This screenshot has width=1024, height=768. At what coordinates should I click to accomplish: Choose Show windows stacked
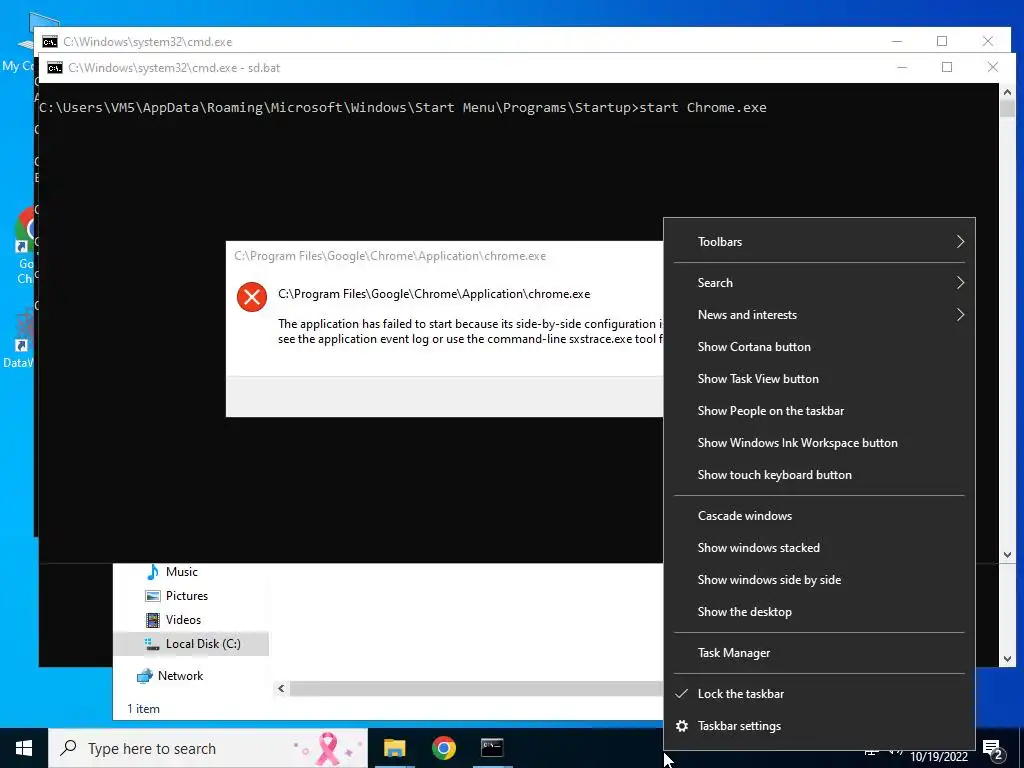tap(819, 548)
